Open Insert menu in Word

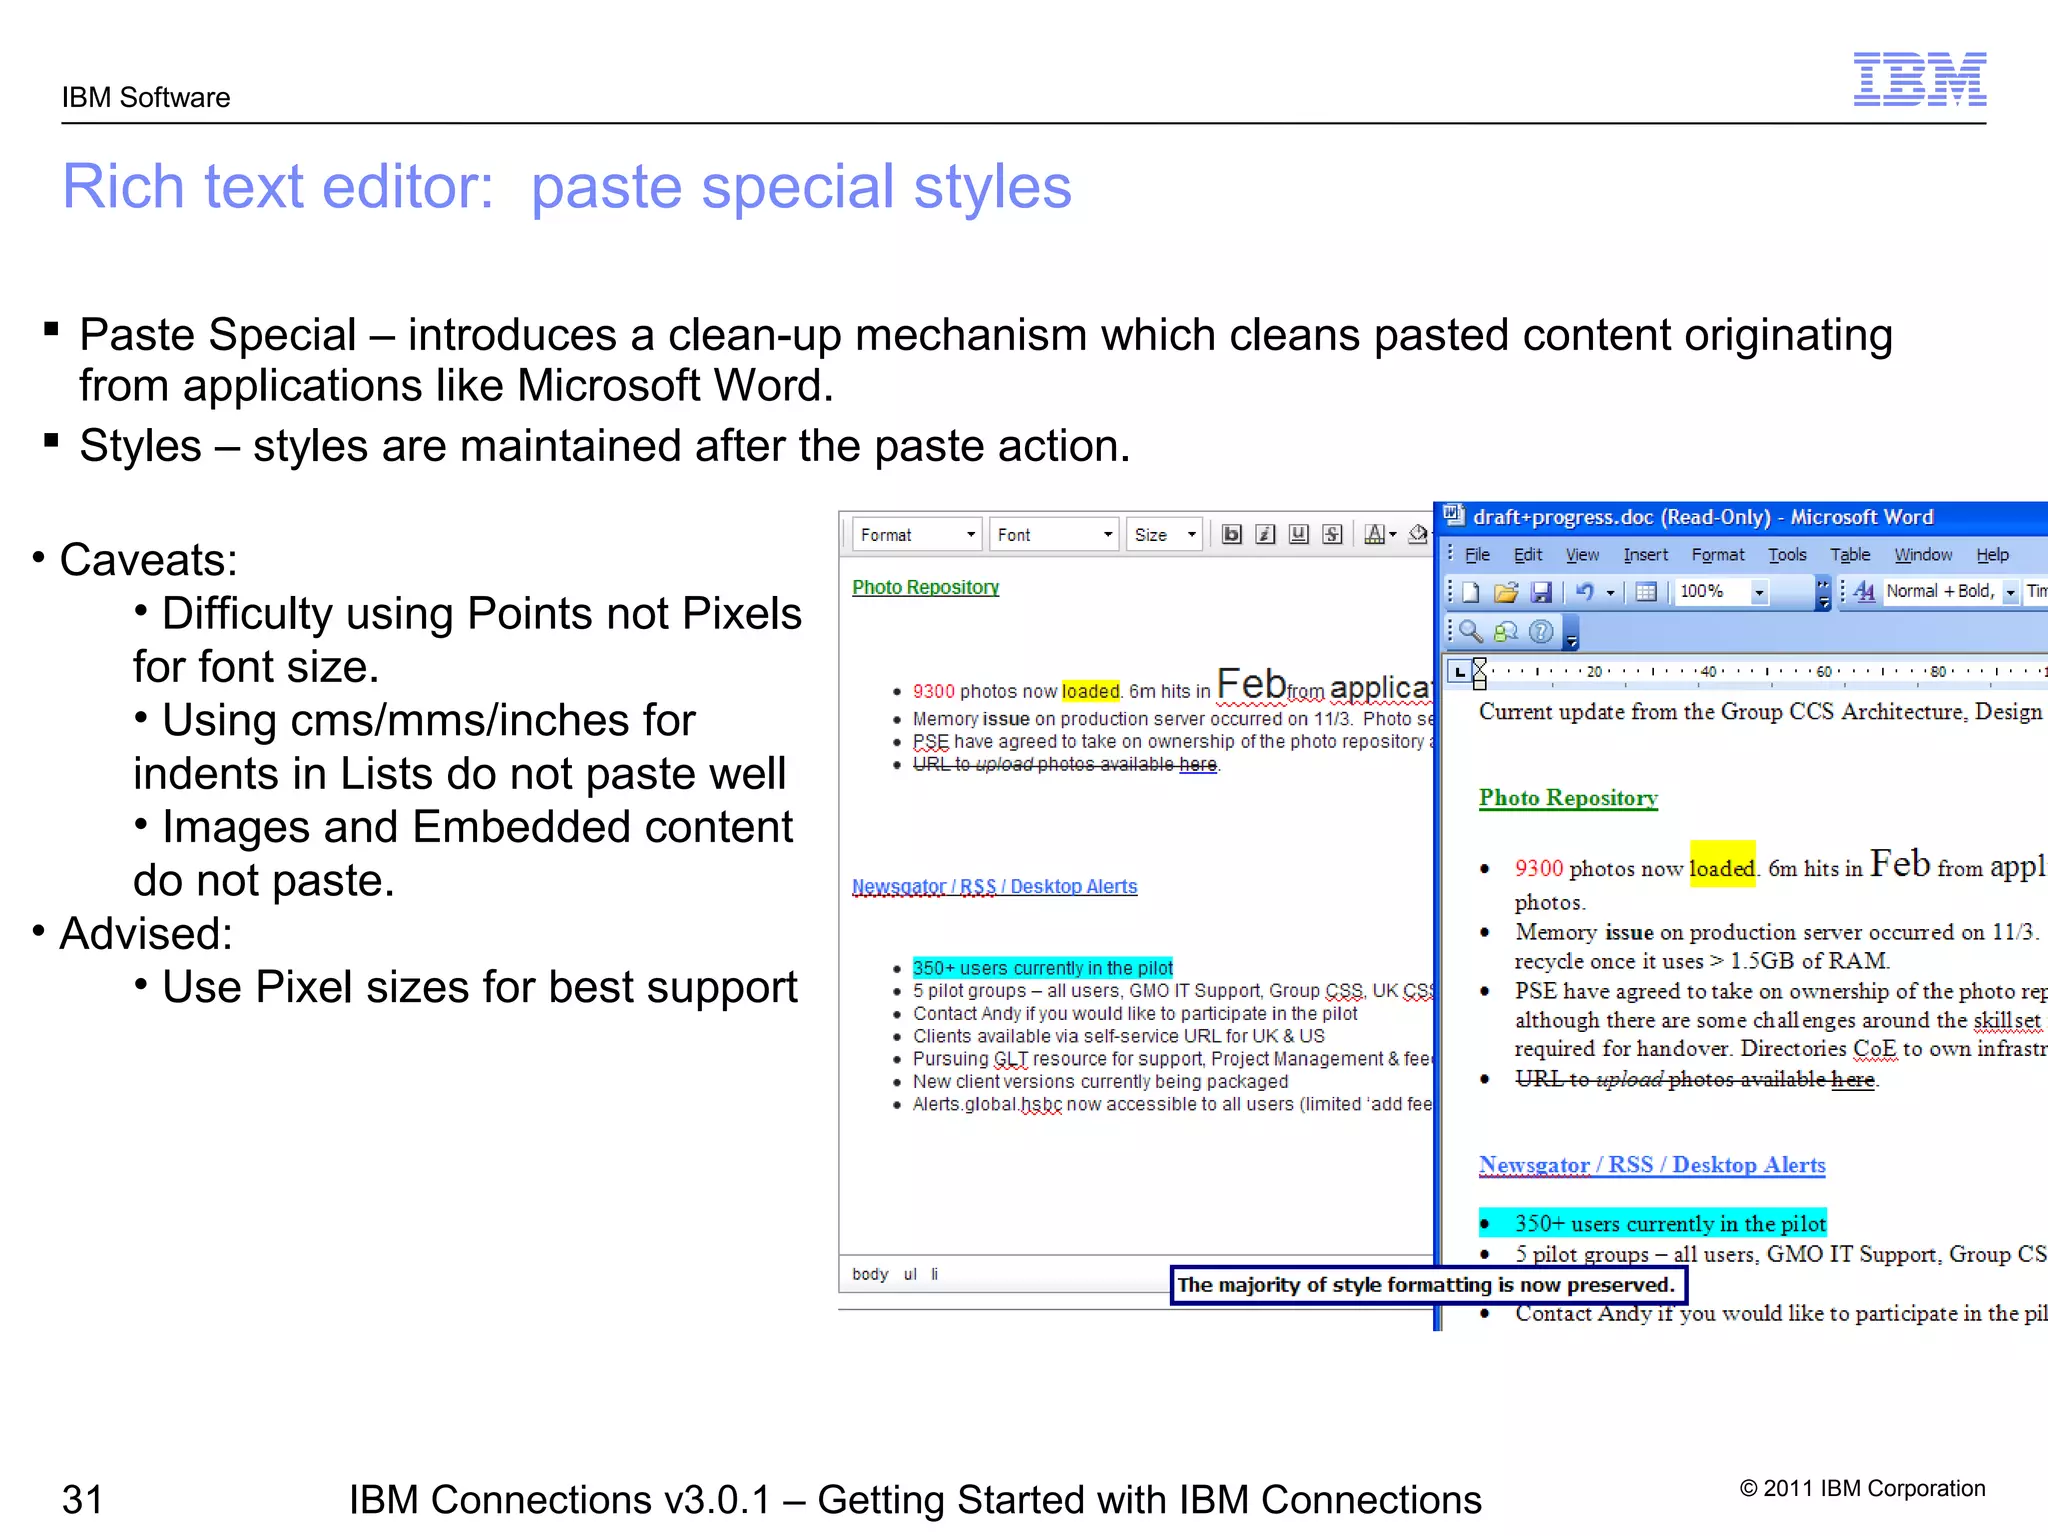pyautogui.click(x=1645, y=555)
